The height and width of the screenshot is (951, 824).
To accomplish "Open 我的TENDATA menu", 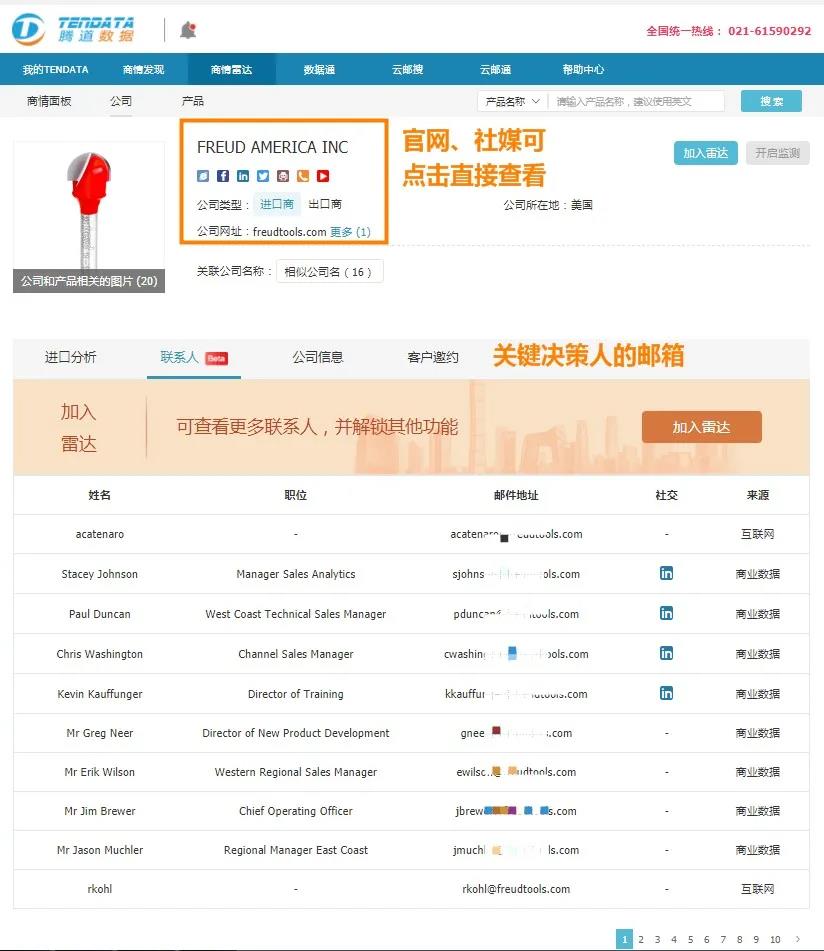I will coord(55,69).
